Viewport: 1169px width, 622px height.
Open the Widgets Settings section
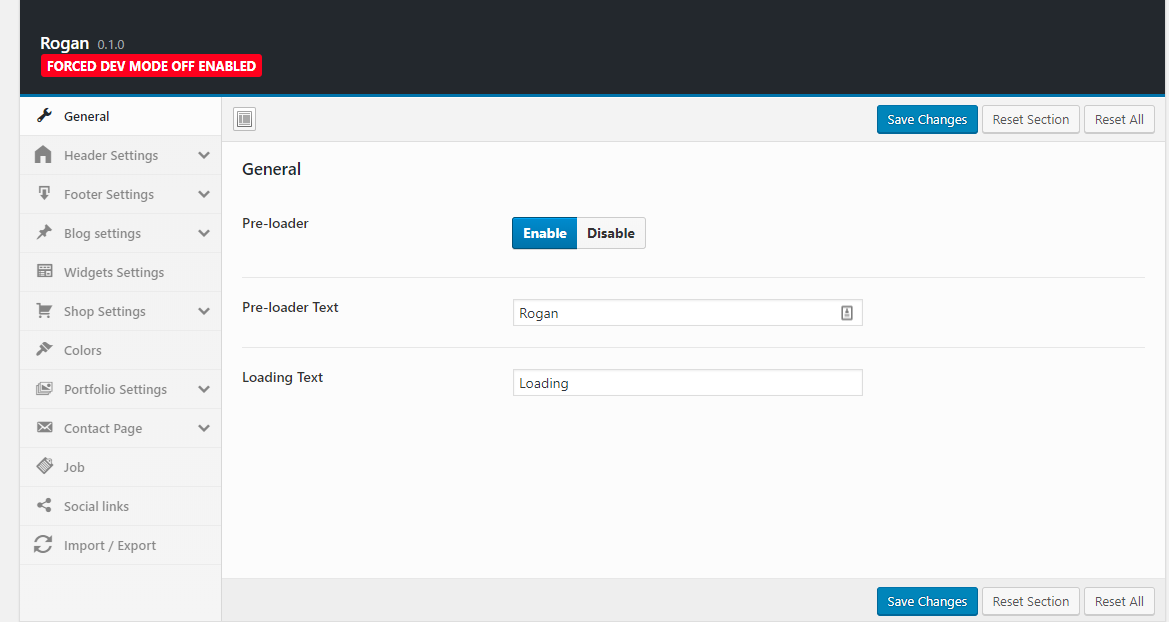pyautogui.click(x=113, y=272)
